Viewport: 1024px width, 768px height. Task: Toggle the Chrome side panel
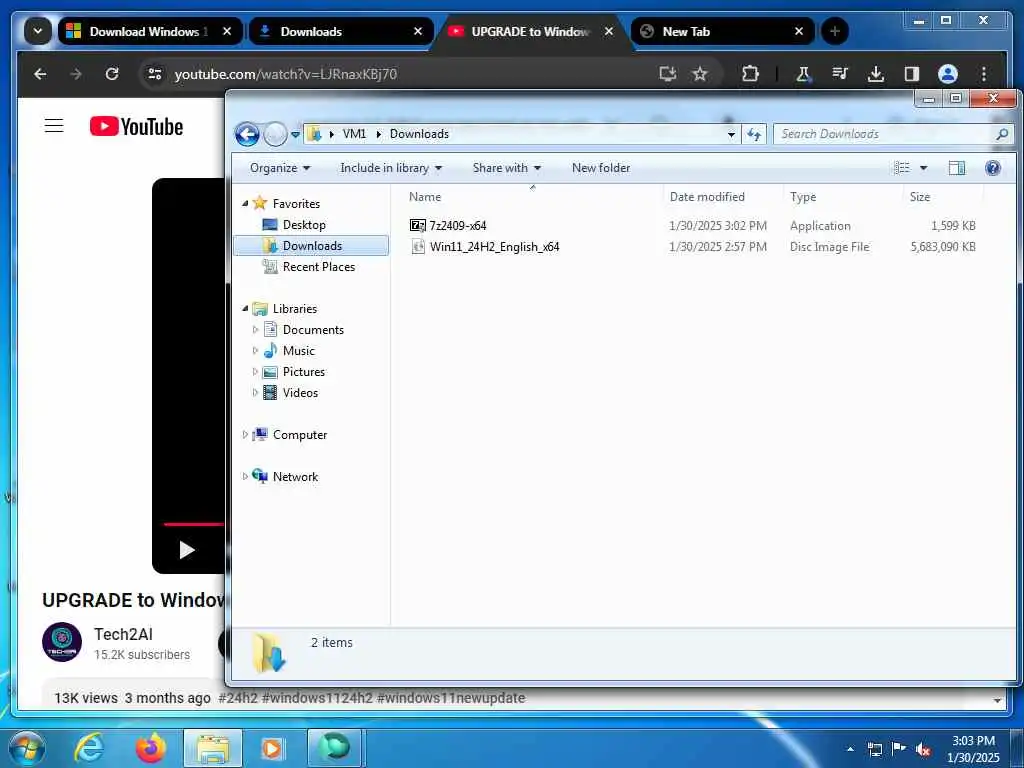tap(912, 74)
